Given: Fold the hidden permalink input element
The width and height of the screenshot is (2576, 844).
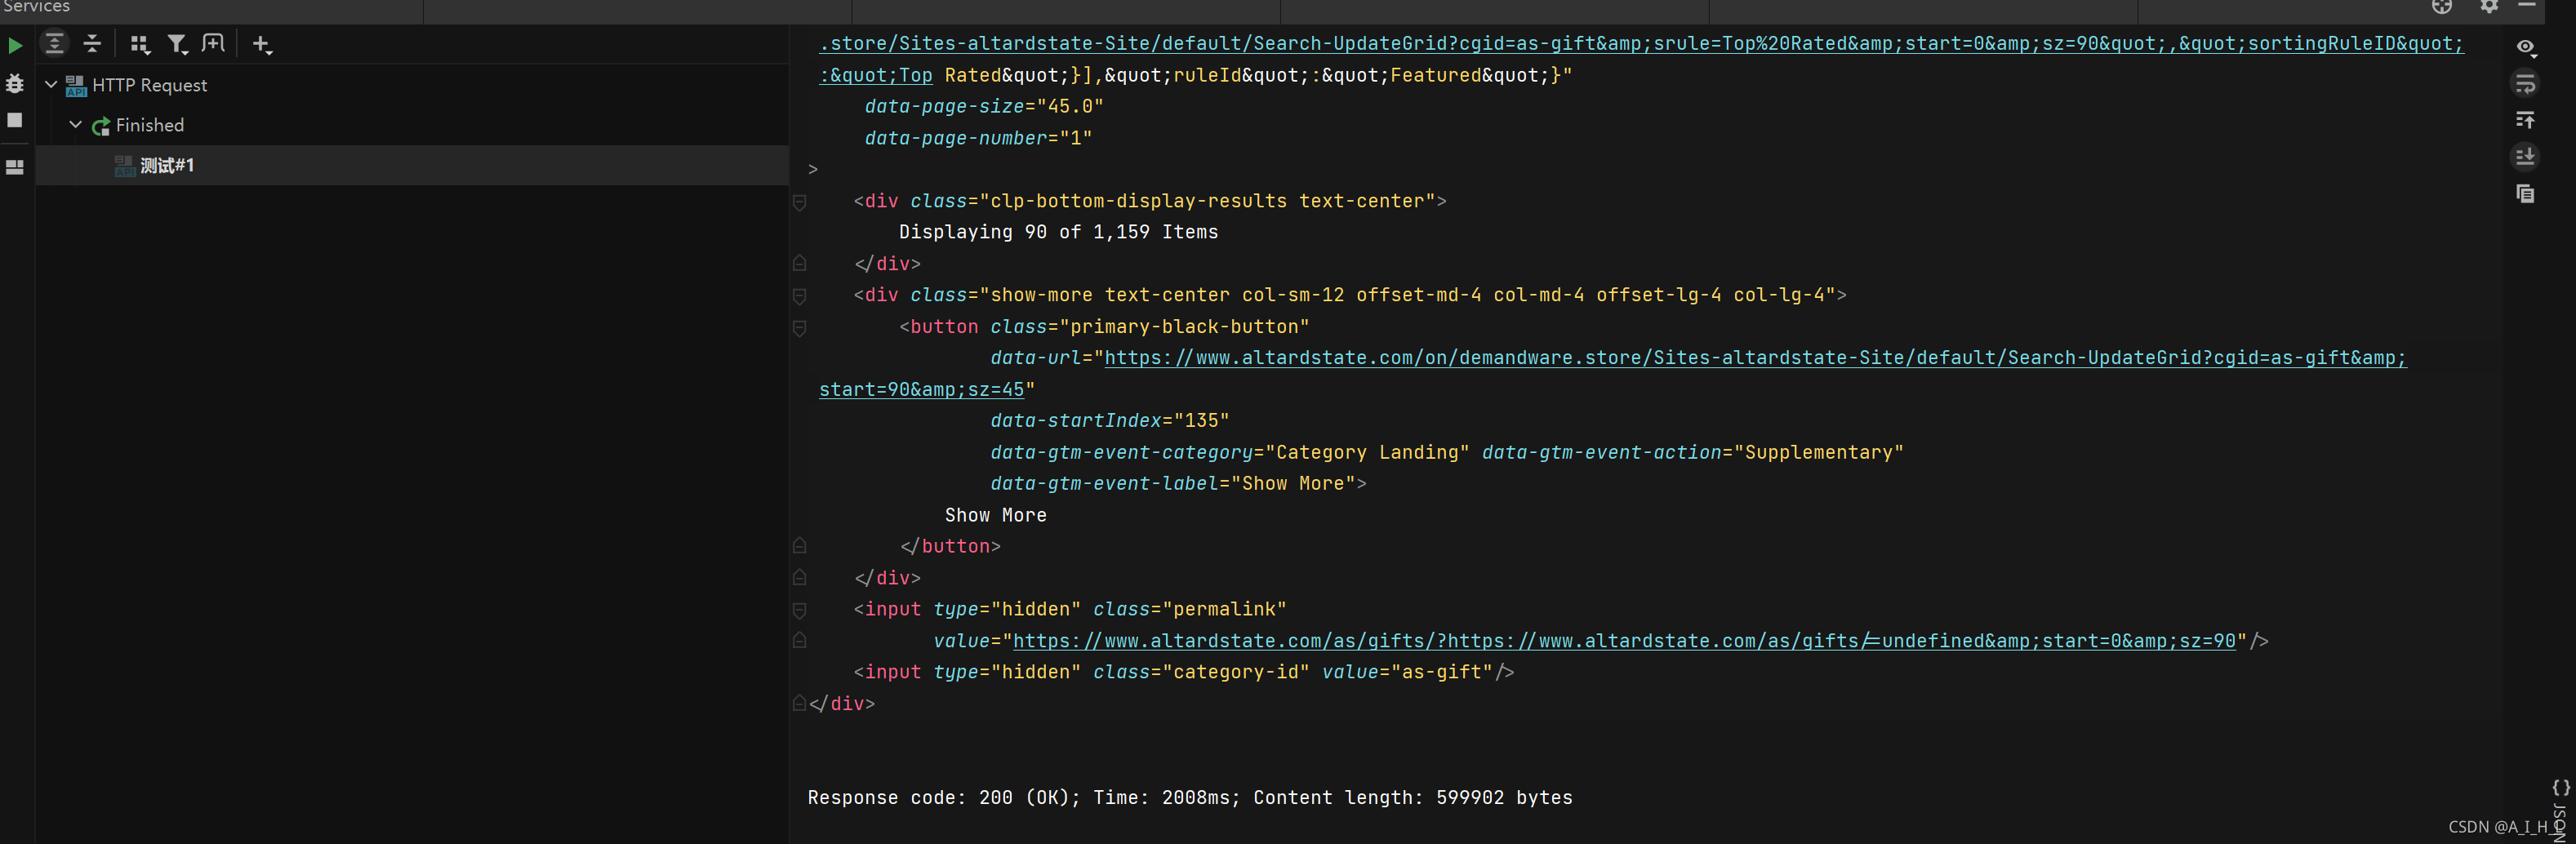Looking at the screenshot, I should (800, 611).
